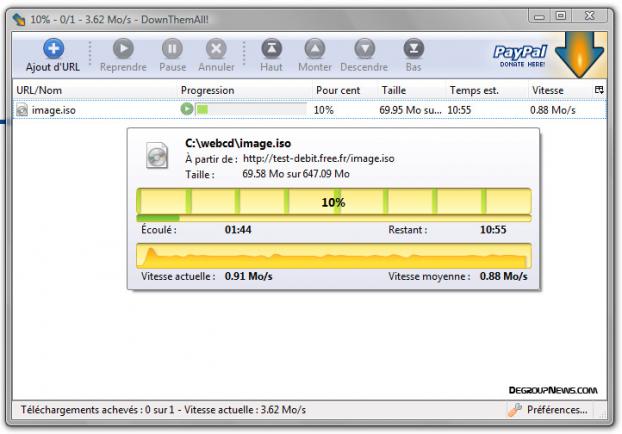The height and width of the screenshot is (434, 622).
Task: Sort by the Vitesse column header
Action: 548,90
